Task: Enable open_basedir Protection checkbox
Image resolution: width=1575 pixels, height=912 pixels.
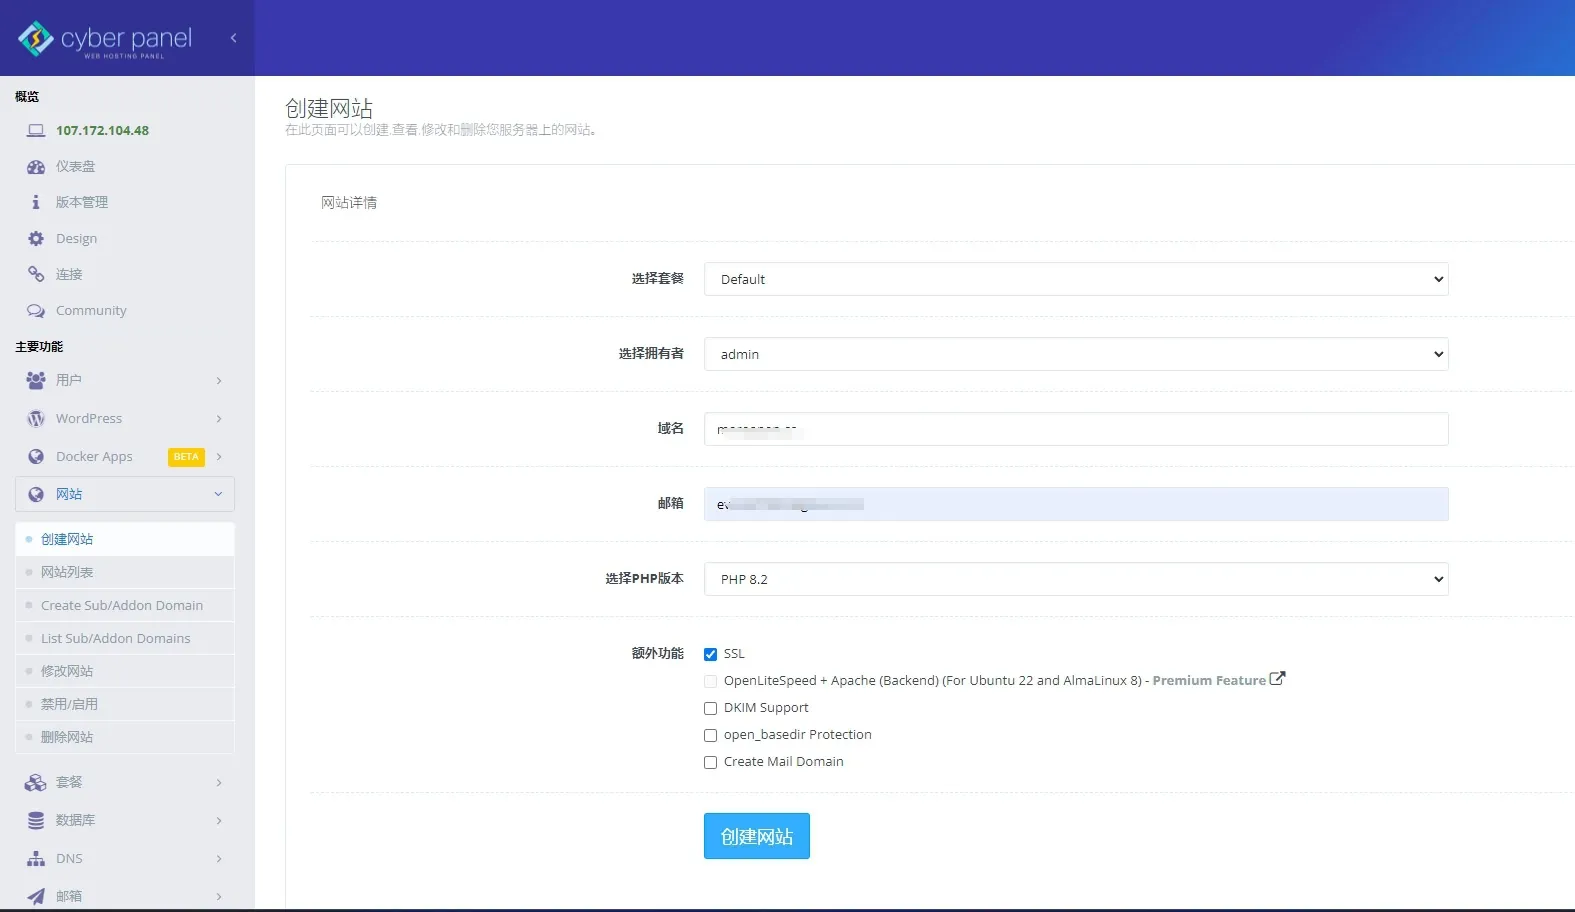Action: coord(710,735)
